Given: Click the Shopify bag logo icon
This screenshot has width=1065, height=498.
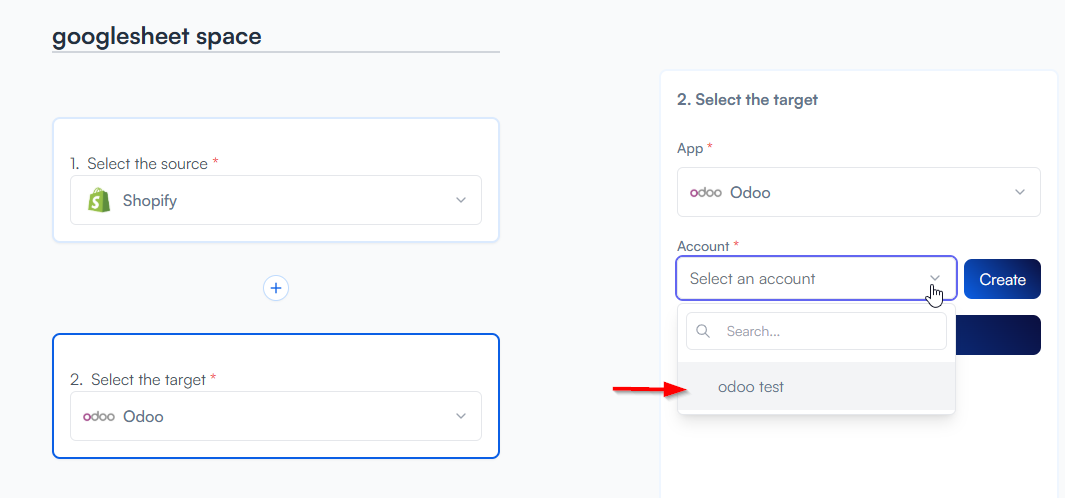Looking at the screenshot, I should click(x=98, y=200).
